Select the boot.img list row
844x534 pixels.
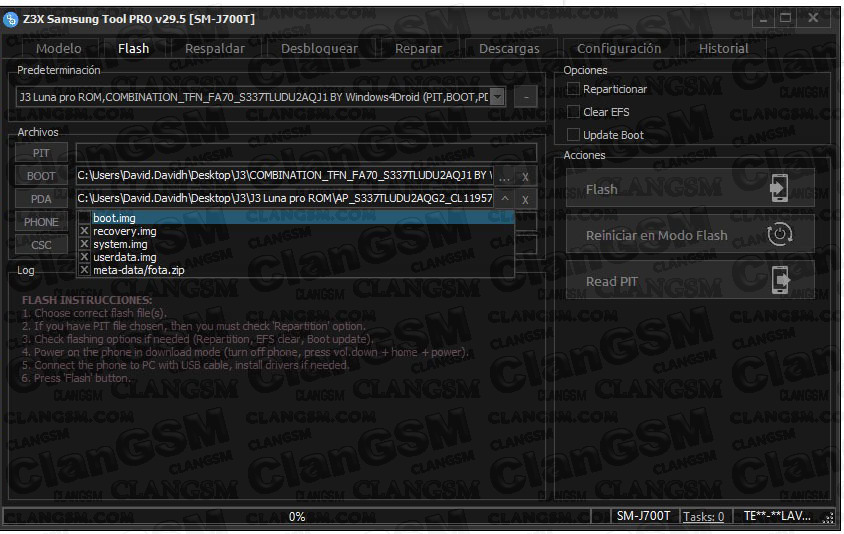point(296,218)
